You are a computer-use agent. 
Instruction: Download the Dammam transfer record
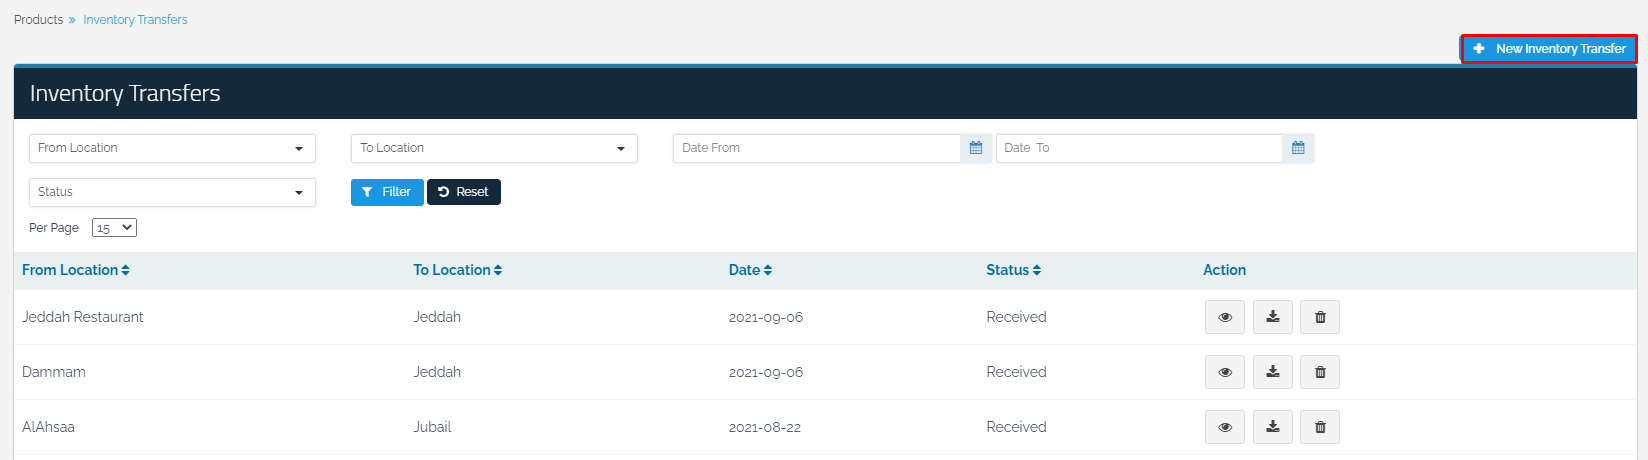click(x=1272, y=372)
